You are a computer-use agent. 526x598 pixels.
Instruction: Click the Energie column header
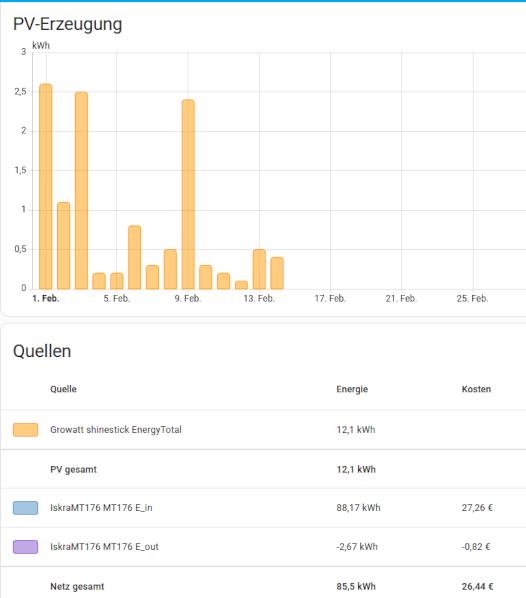[352, 389]
